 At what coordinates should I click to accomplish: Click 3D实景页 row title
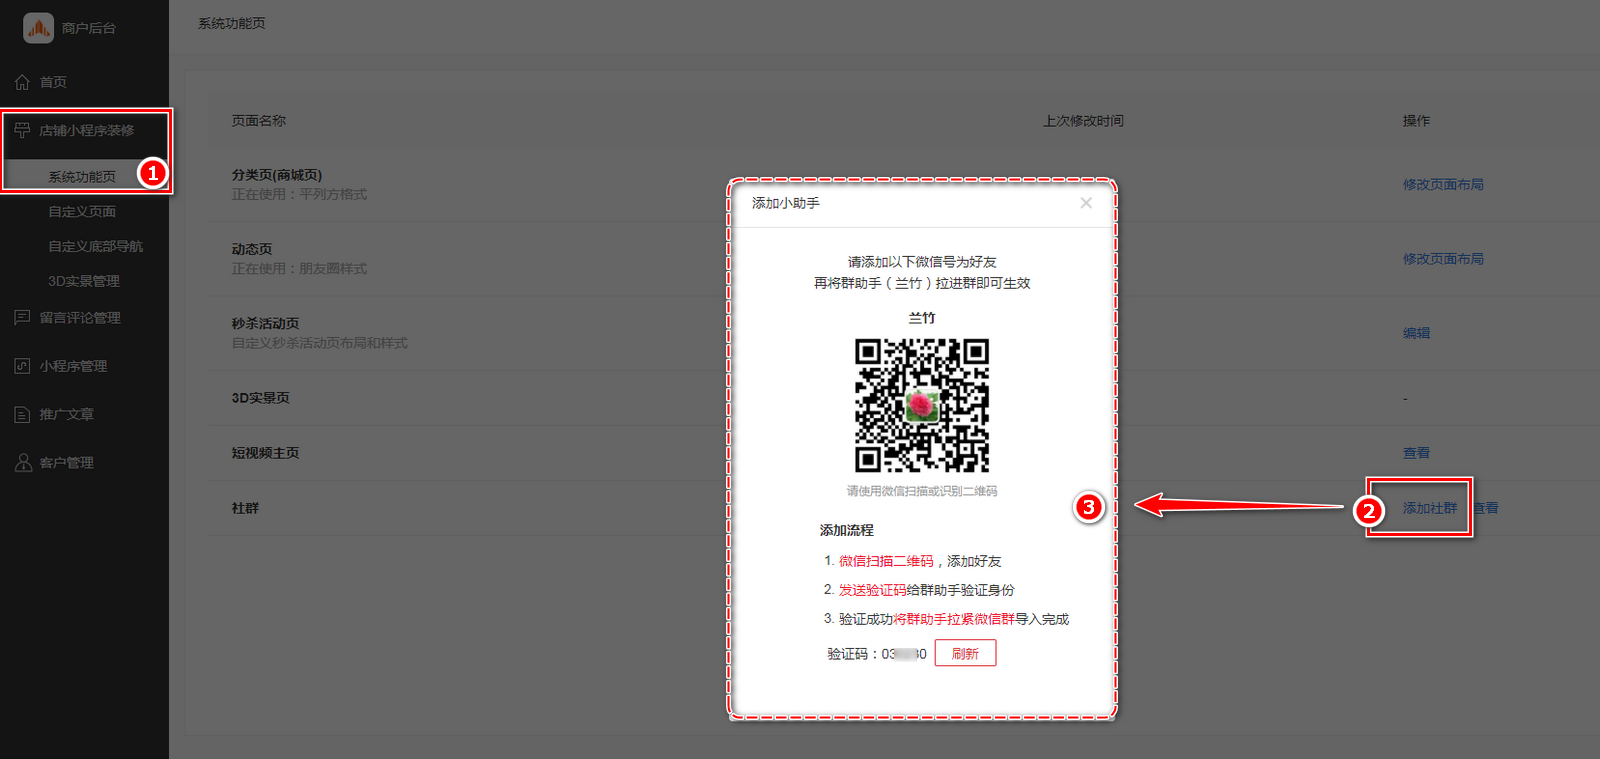coord(261,398)
